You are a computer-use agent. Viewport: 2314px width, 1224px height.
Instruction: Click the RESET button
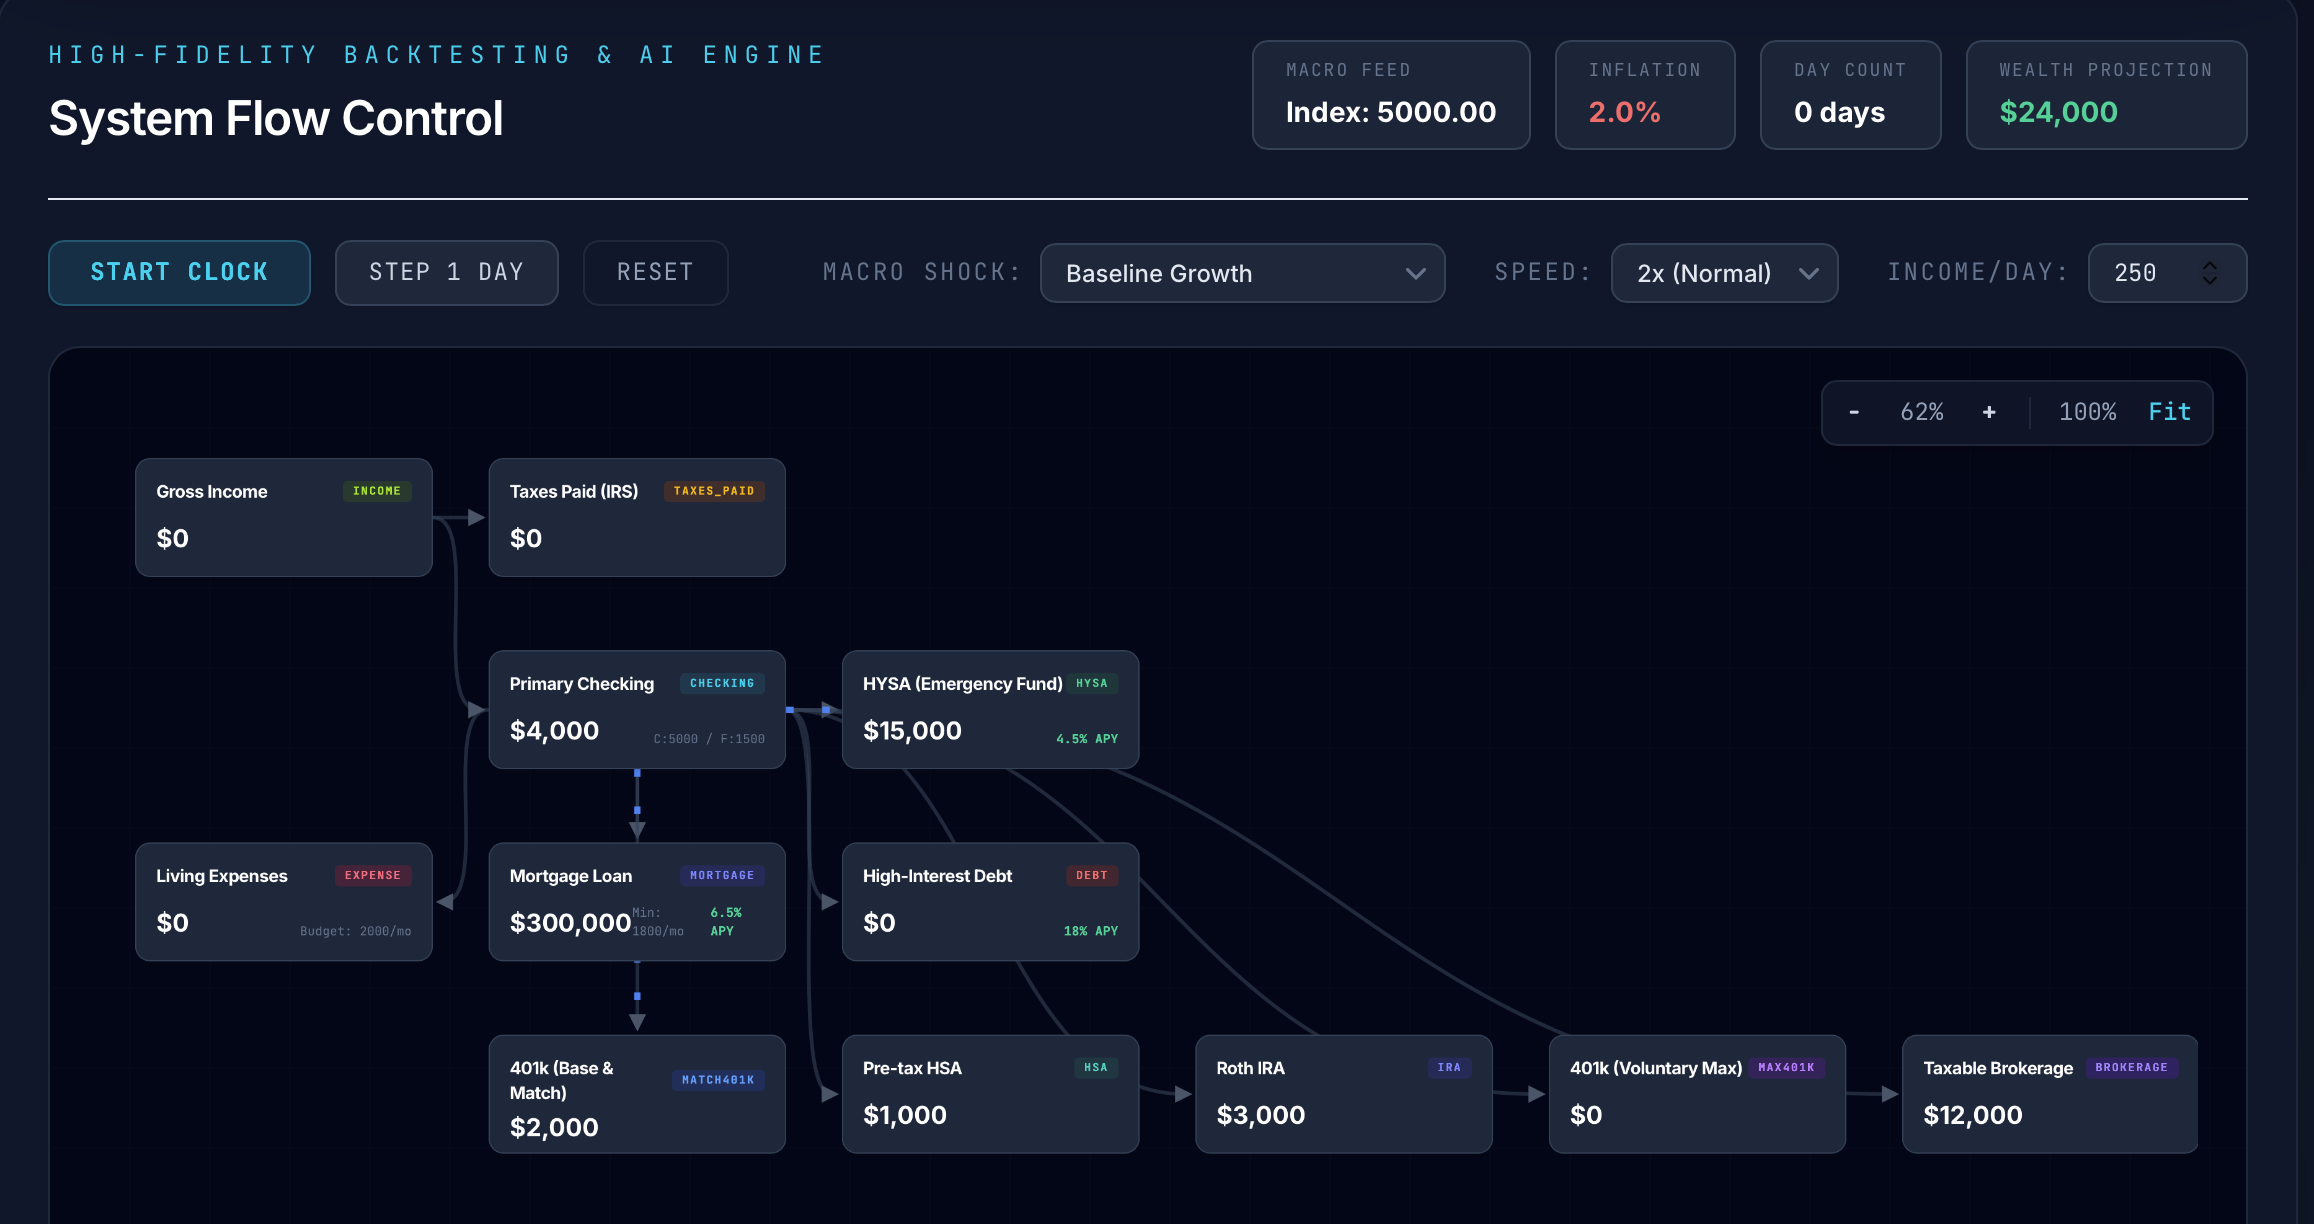point(655,272)
